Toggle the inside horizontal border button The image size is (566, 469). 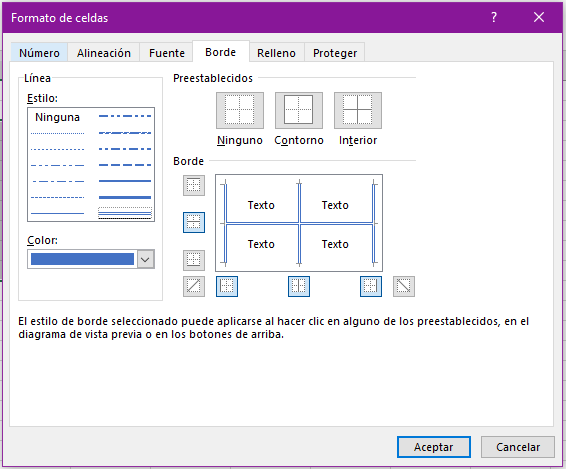[x=194, y=222]
